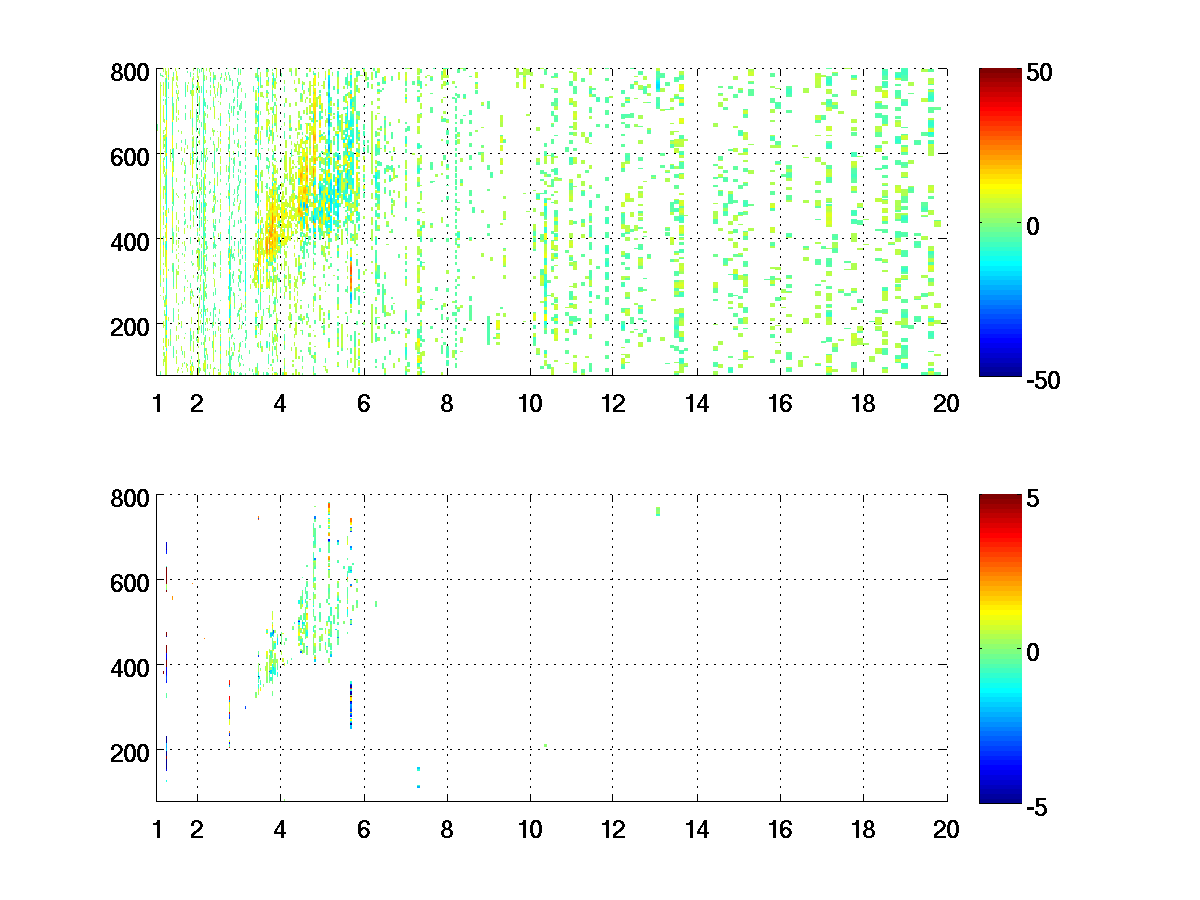Click the '400' y-axis tick of top plot
Viewport: 1200px width, 900px height.
(x=130, y=241)
